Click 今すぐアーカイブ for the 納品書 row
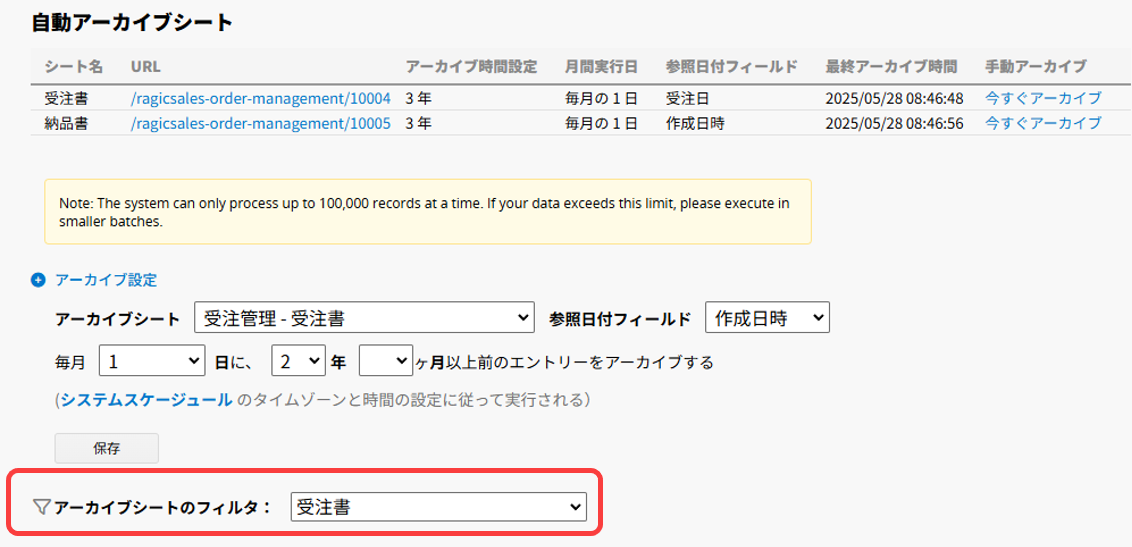1132x547 pixels. click(x=1043, y=123)
